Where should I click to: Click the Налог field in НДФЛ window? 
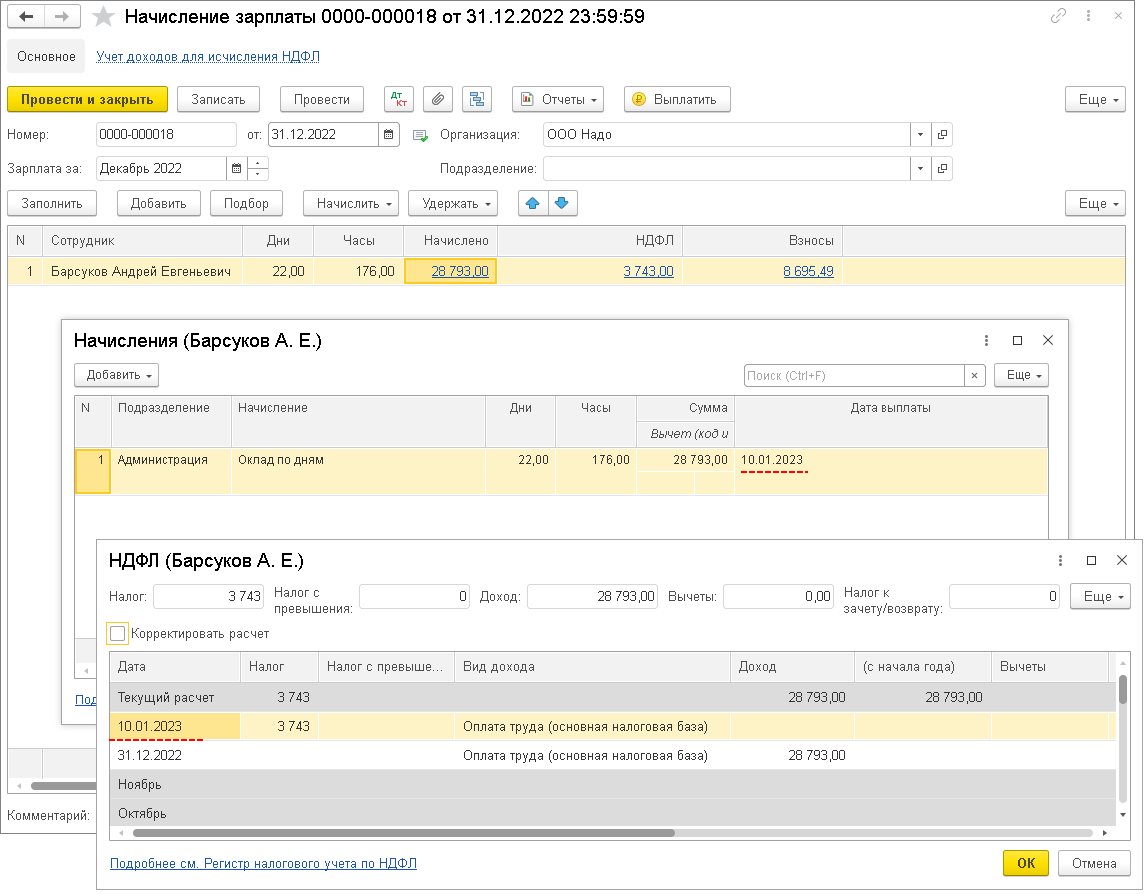(208, 596)
